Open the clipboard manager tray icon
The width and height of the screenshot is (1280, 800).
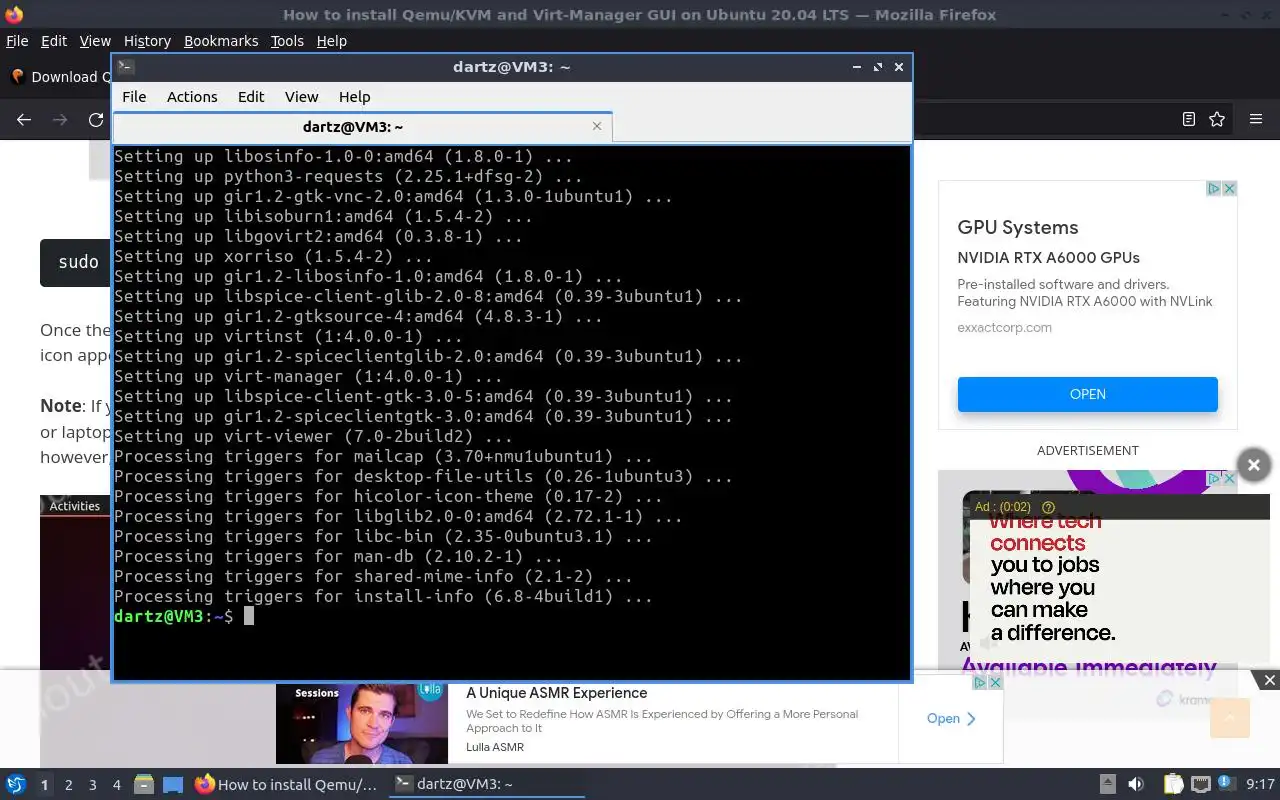[x=1173, y=785]
